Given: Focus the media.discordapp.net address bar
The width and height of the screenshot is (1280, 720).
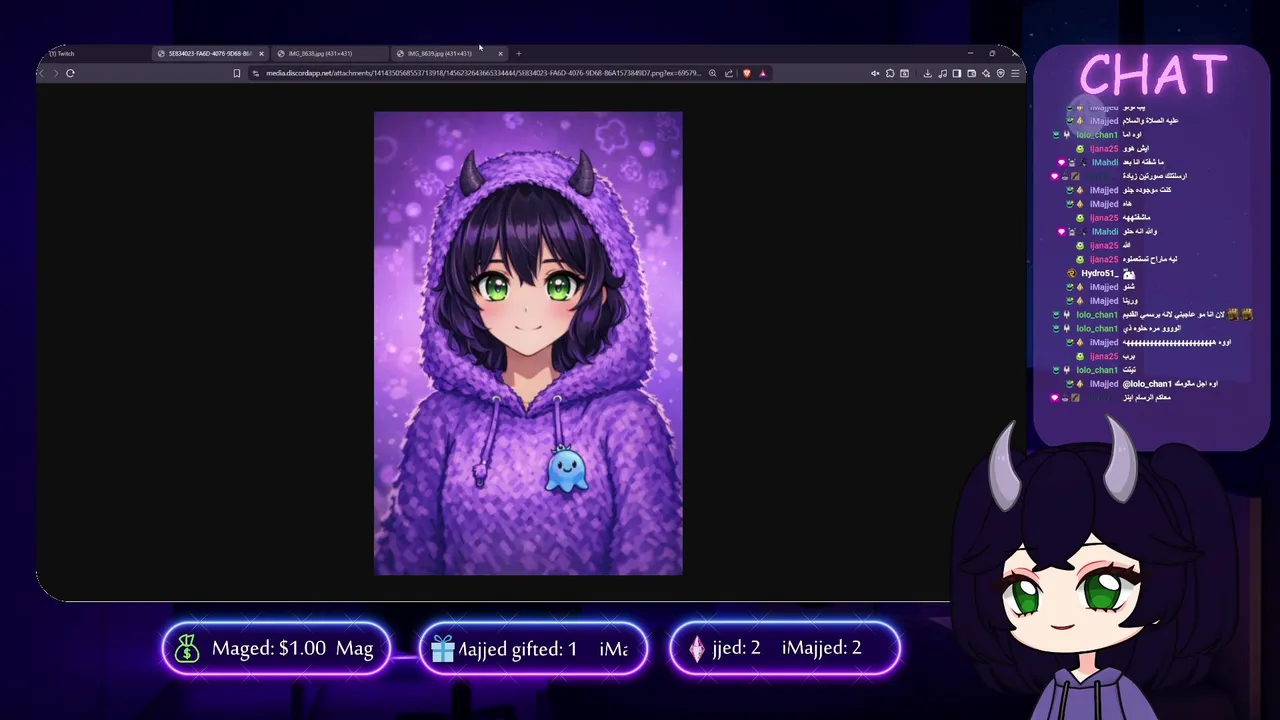Looking at the screenshot, I should tap(483, 73).
